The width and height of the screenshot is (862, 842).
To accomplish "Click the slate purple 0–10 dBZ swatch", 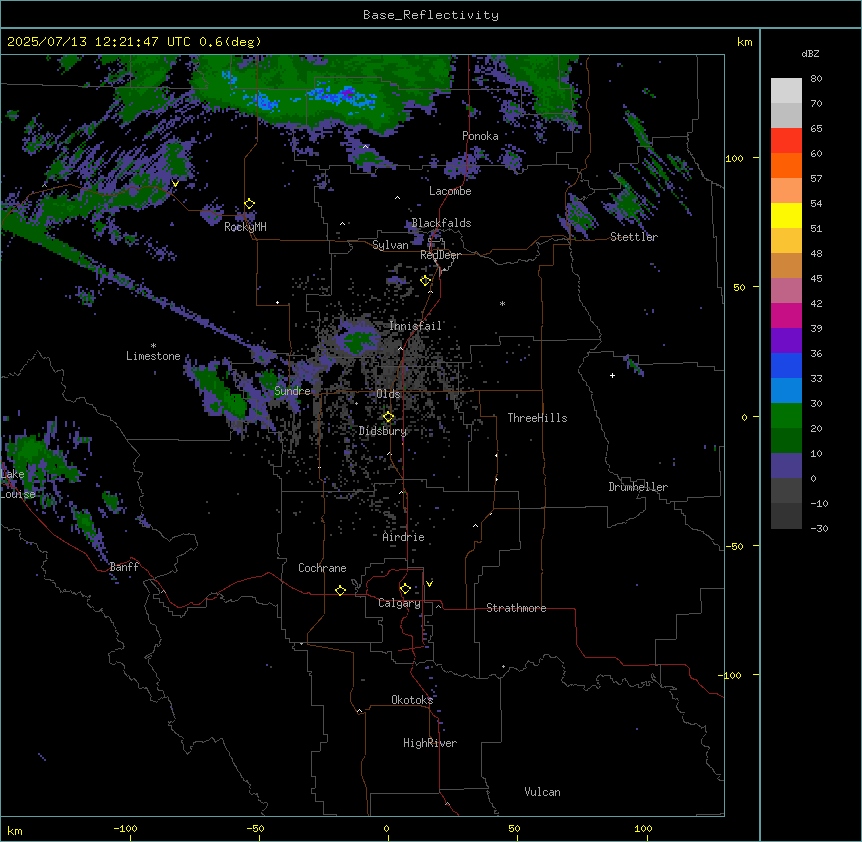I will 786,466.
